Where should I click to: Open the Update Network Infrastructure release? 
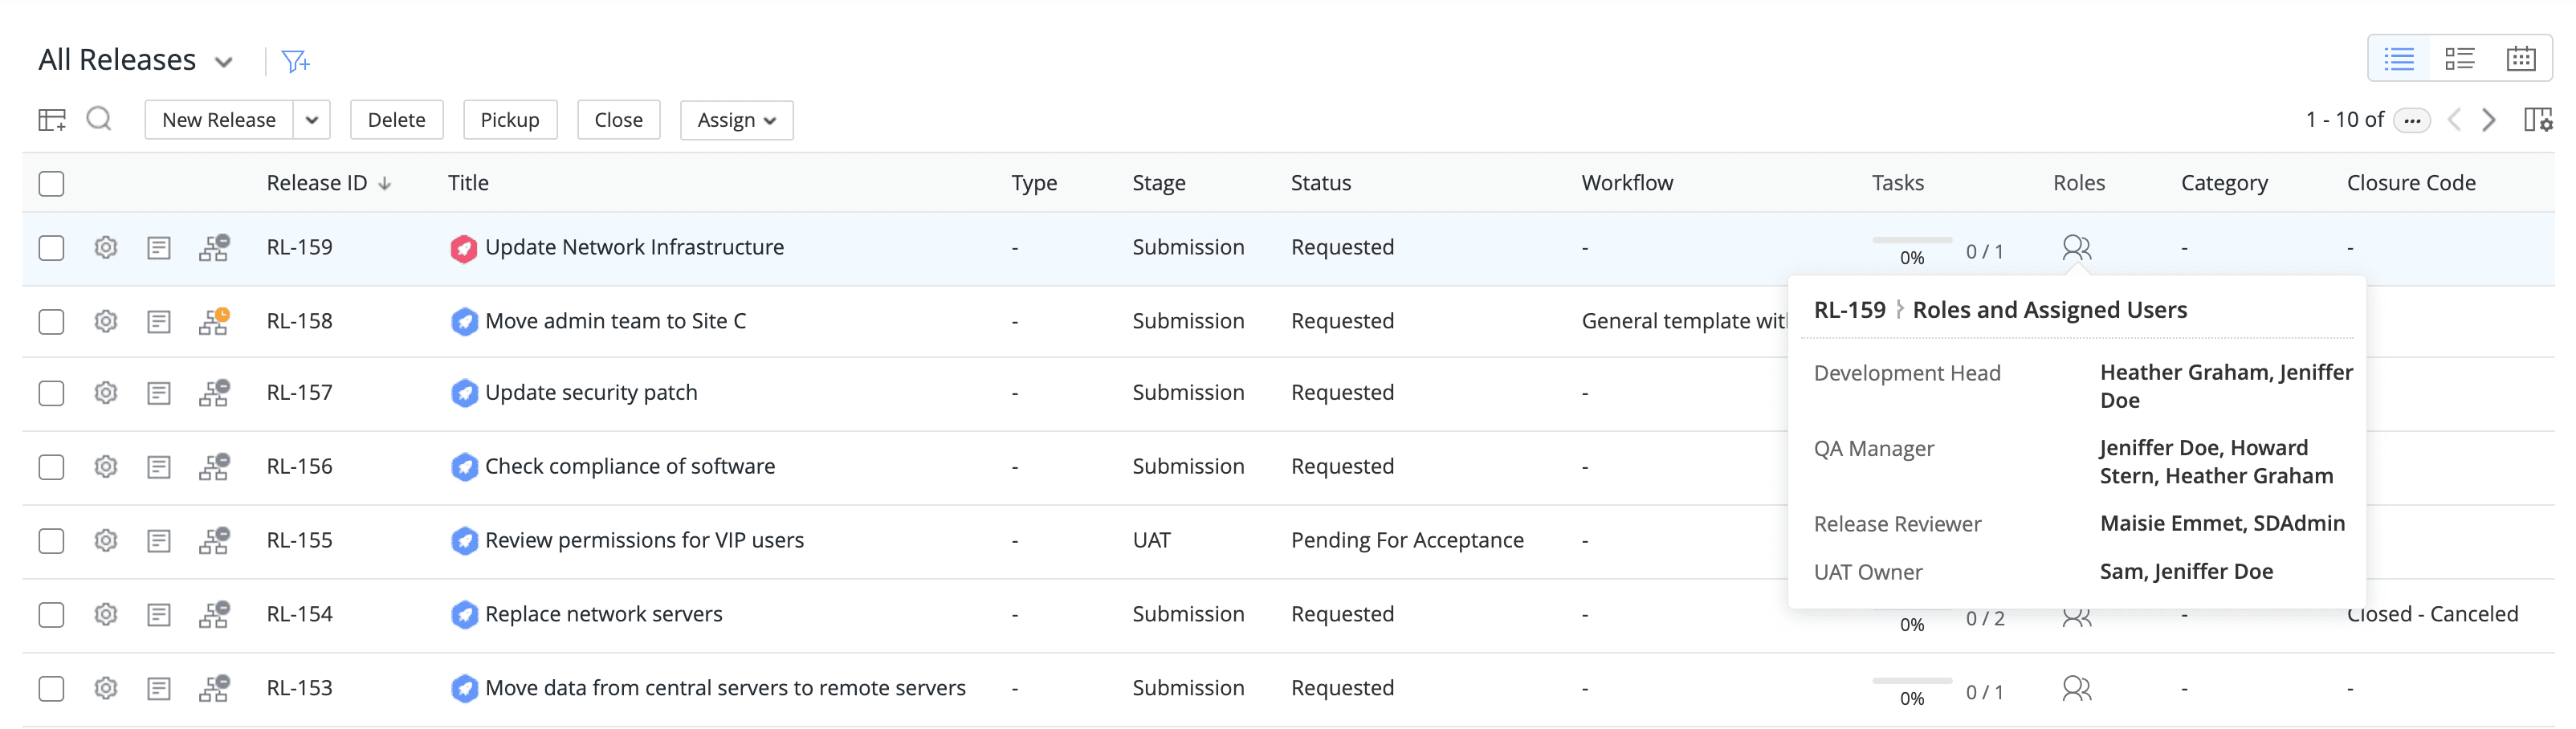coord(634,247)
